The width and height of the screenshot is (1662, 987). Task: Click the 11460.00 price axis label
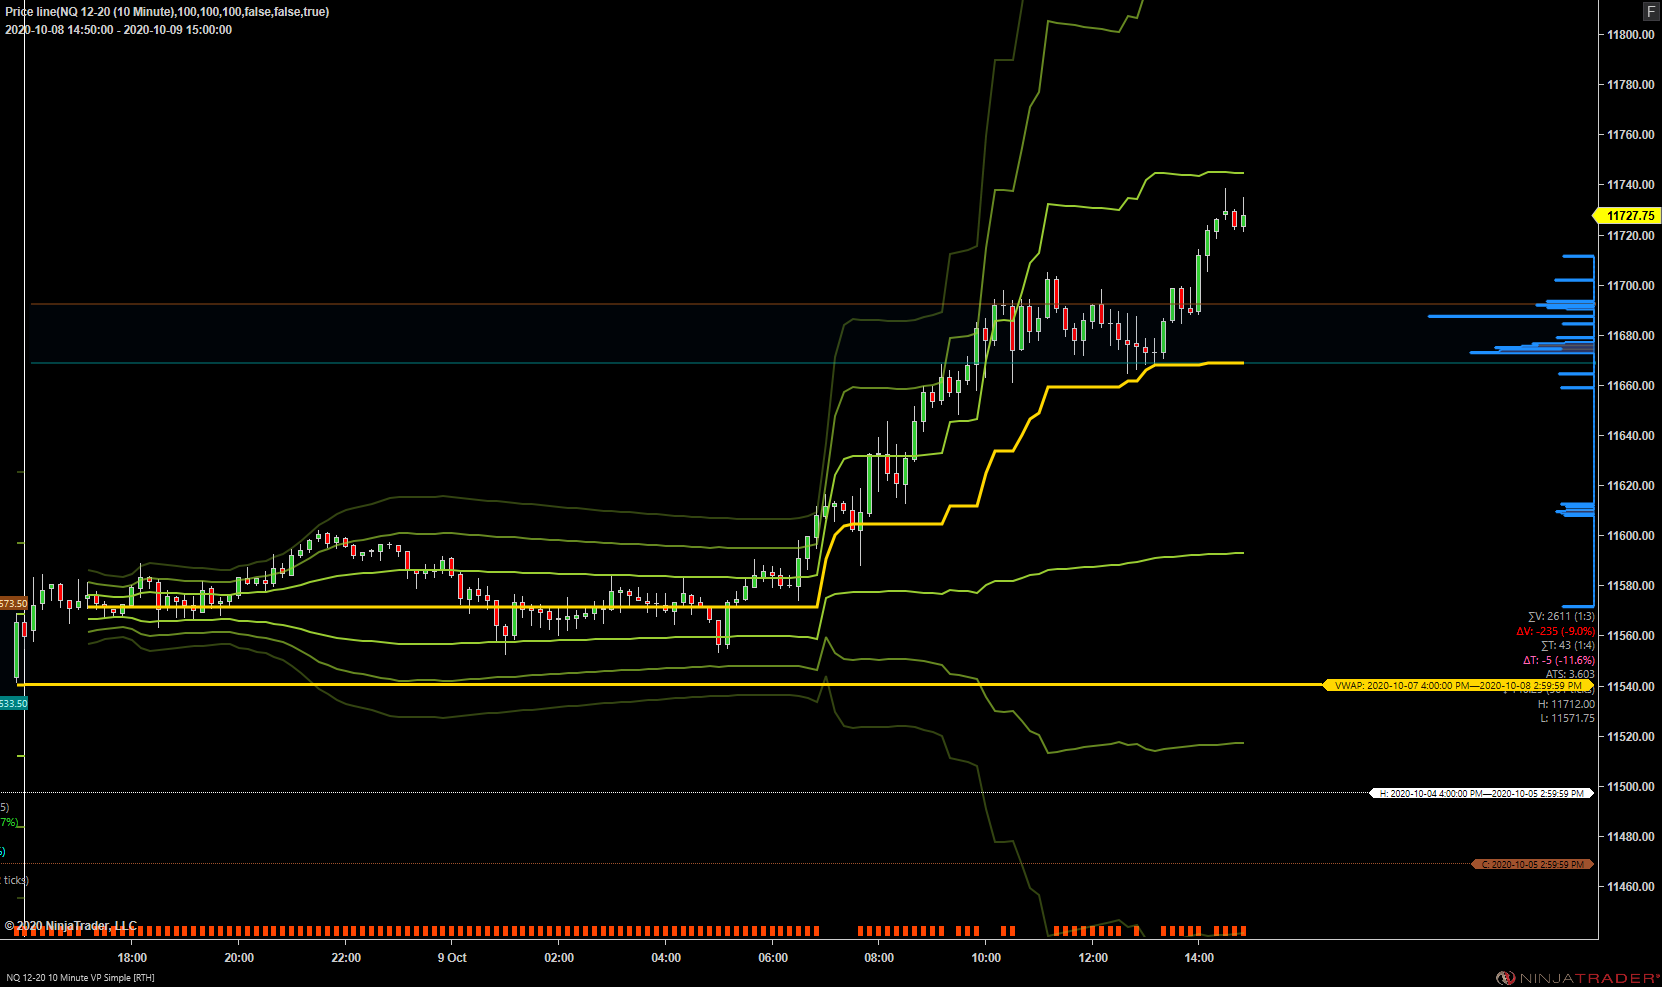tap(1630, 887)
